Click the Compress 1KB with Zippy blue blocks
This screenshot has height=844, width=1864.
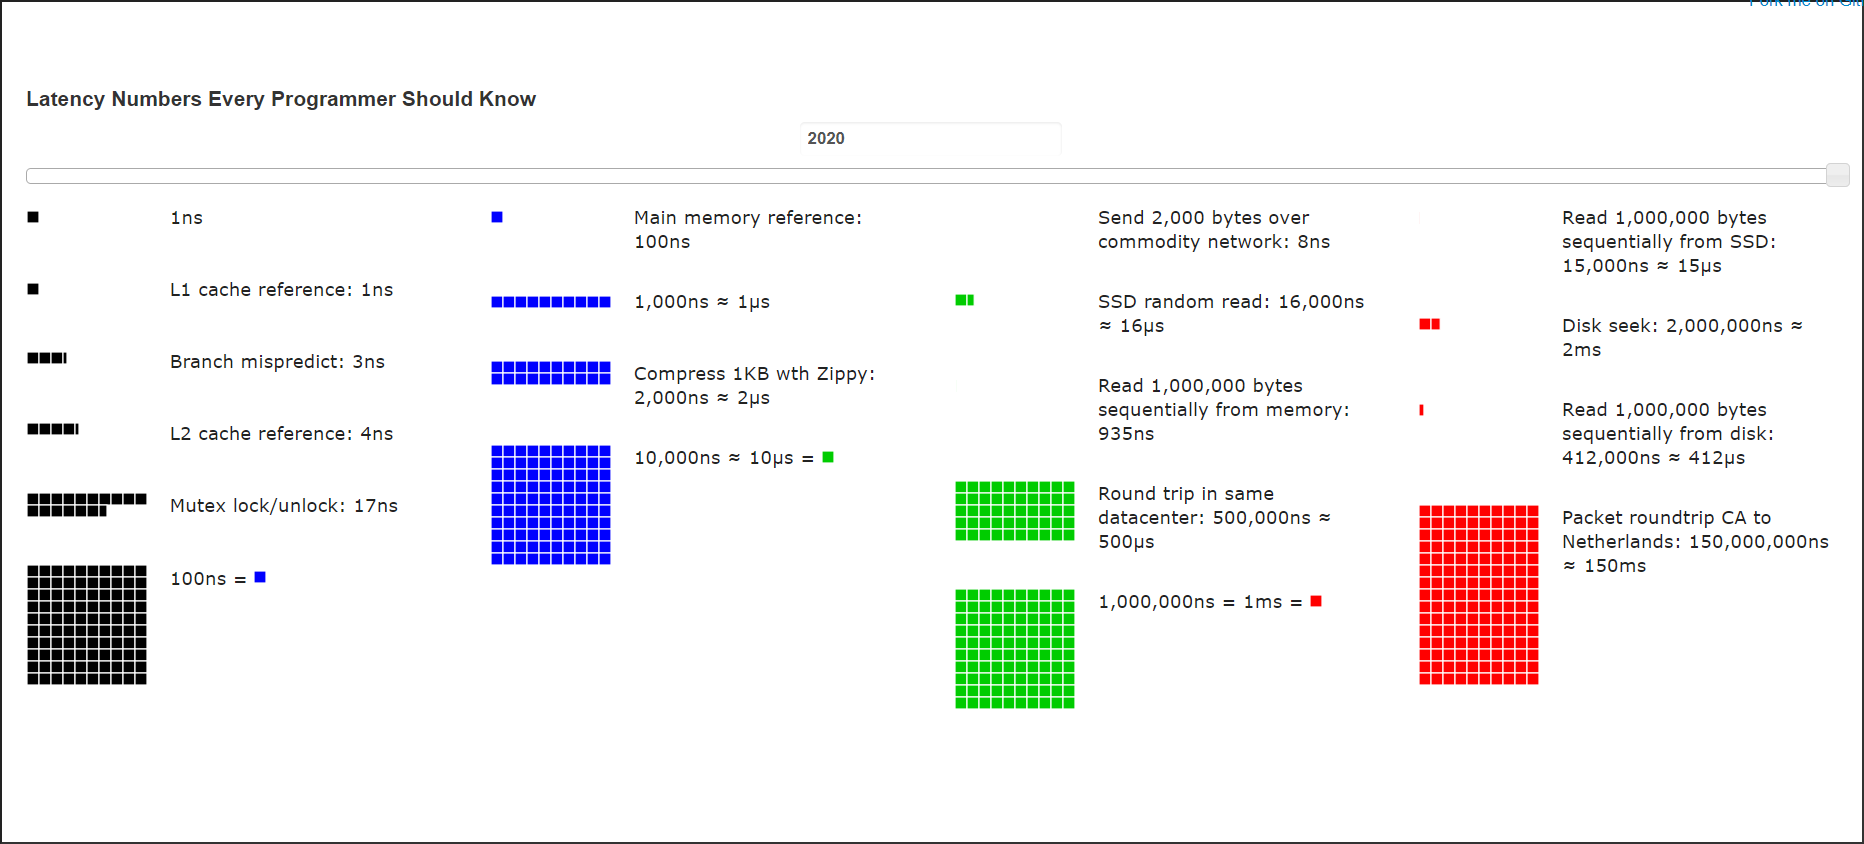pos(551,373)
